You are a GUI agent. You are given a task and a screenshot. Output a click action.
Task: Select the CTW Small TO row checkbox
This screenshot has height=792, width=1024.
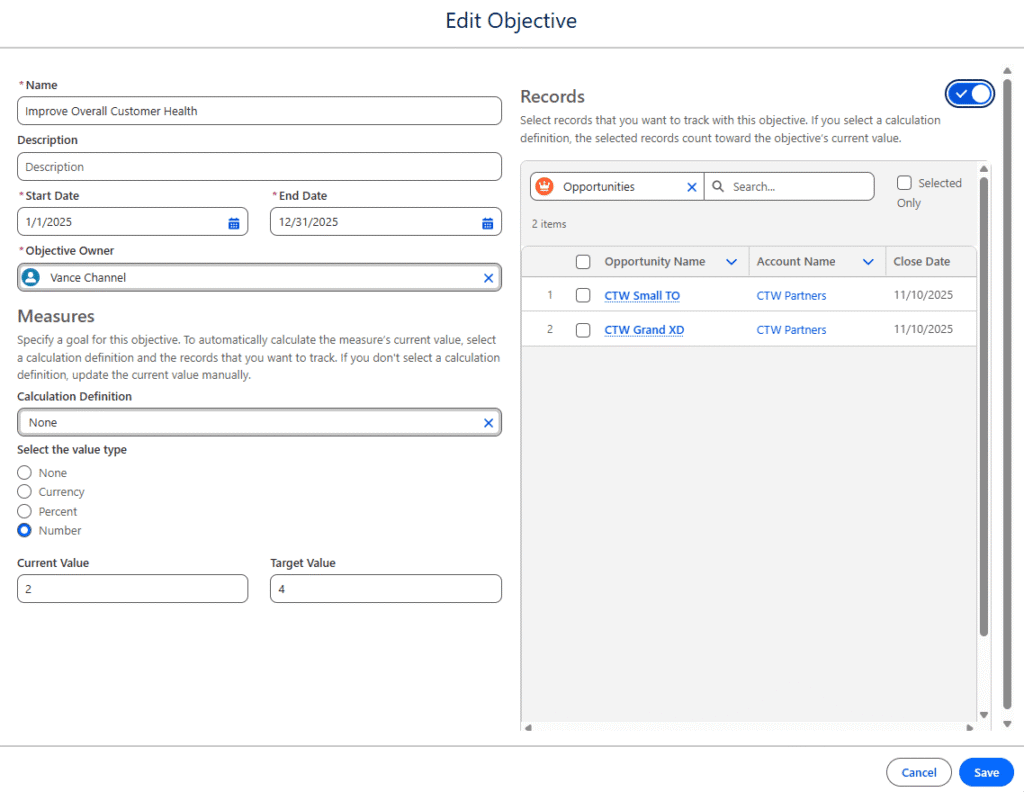pos(583,296)
